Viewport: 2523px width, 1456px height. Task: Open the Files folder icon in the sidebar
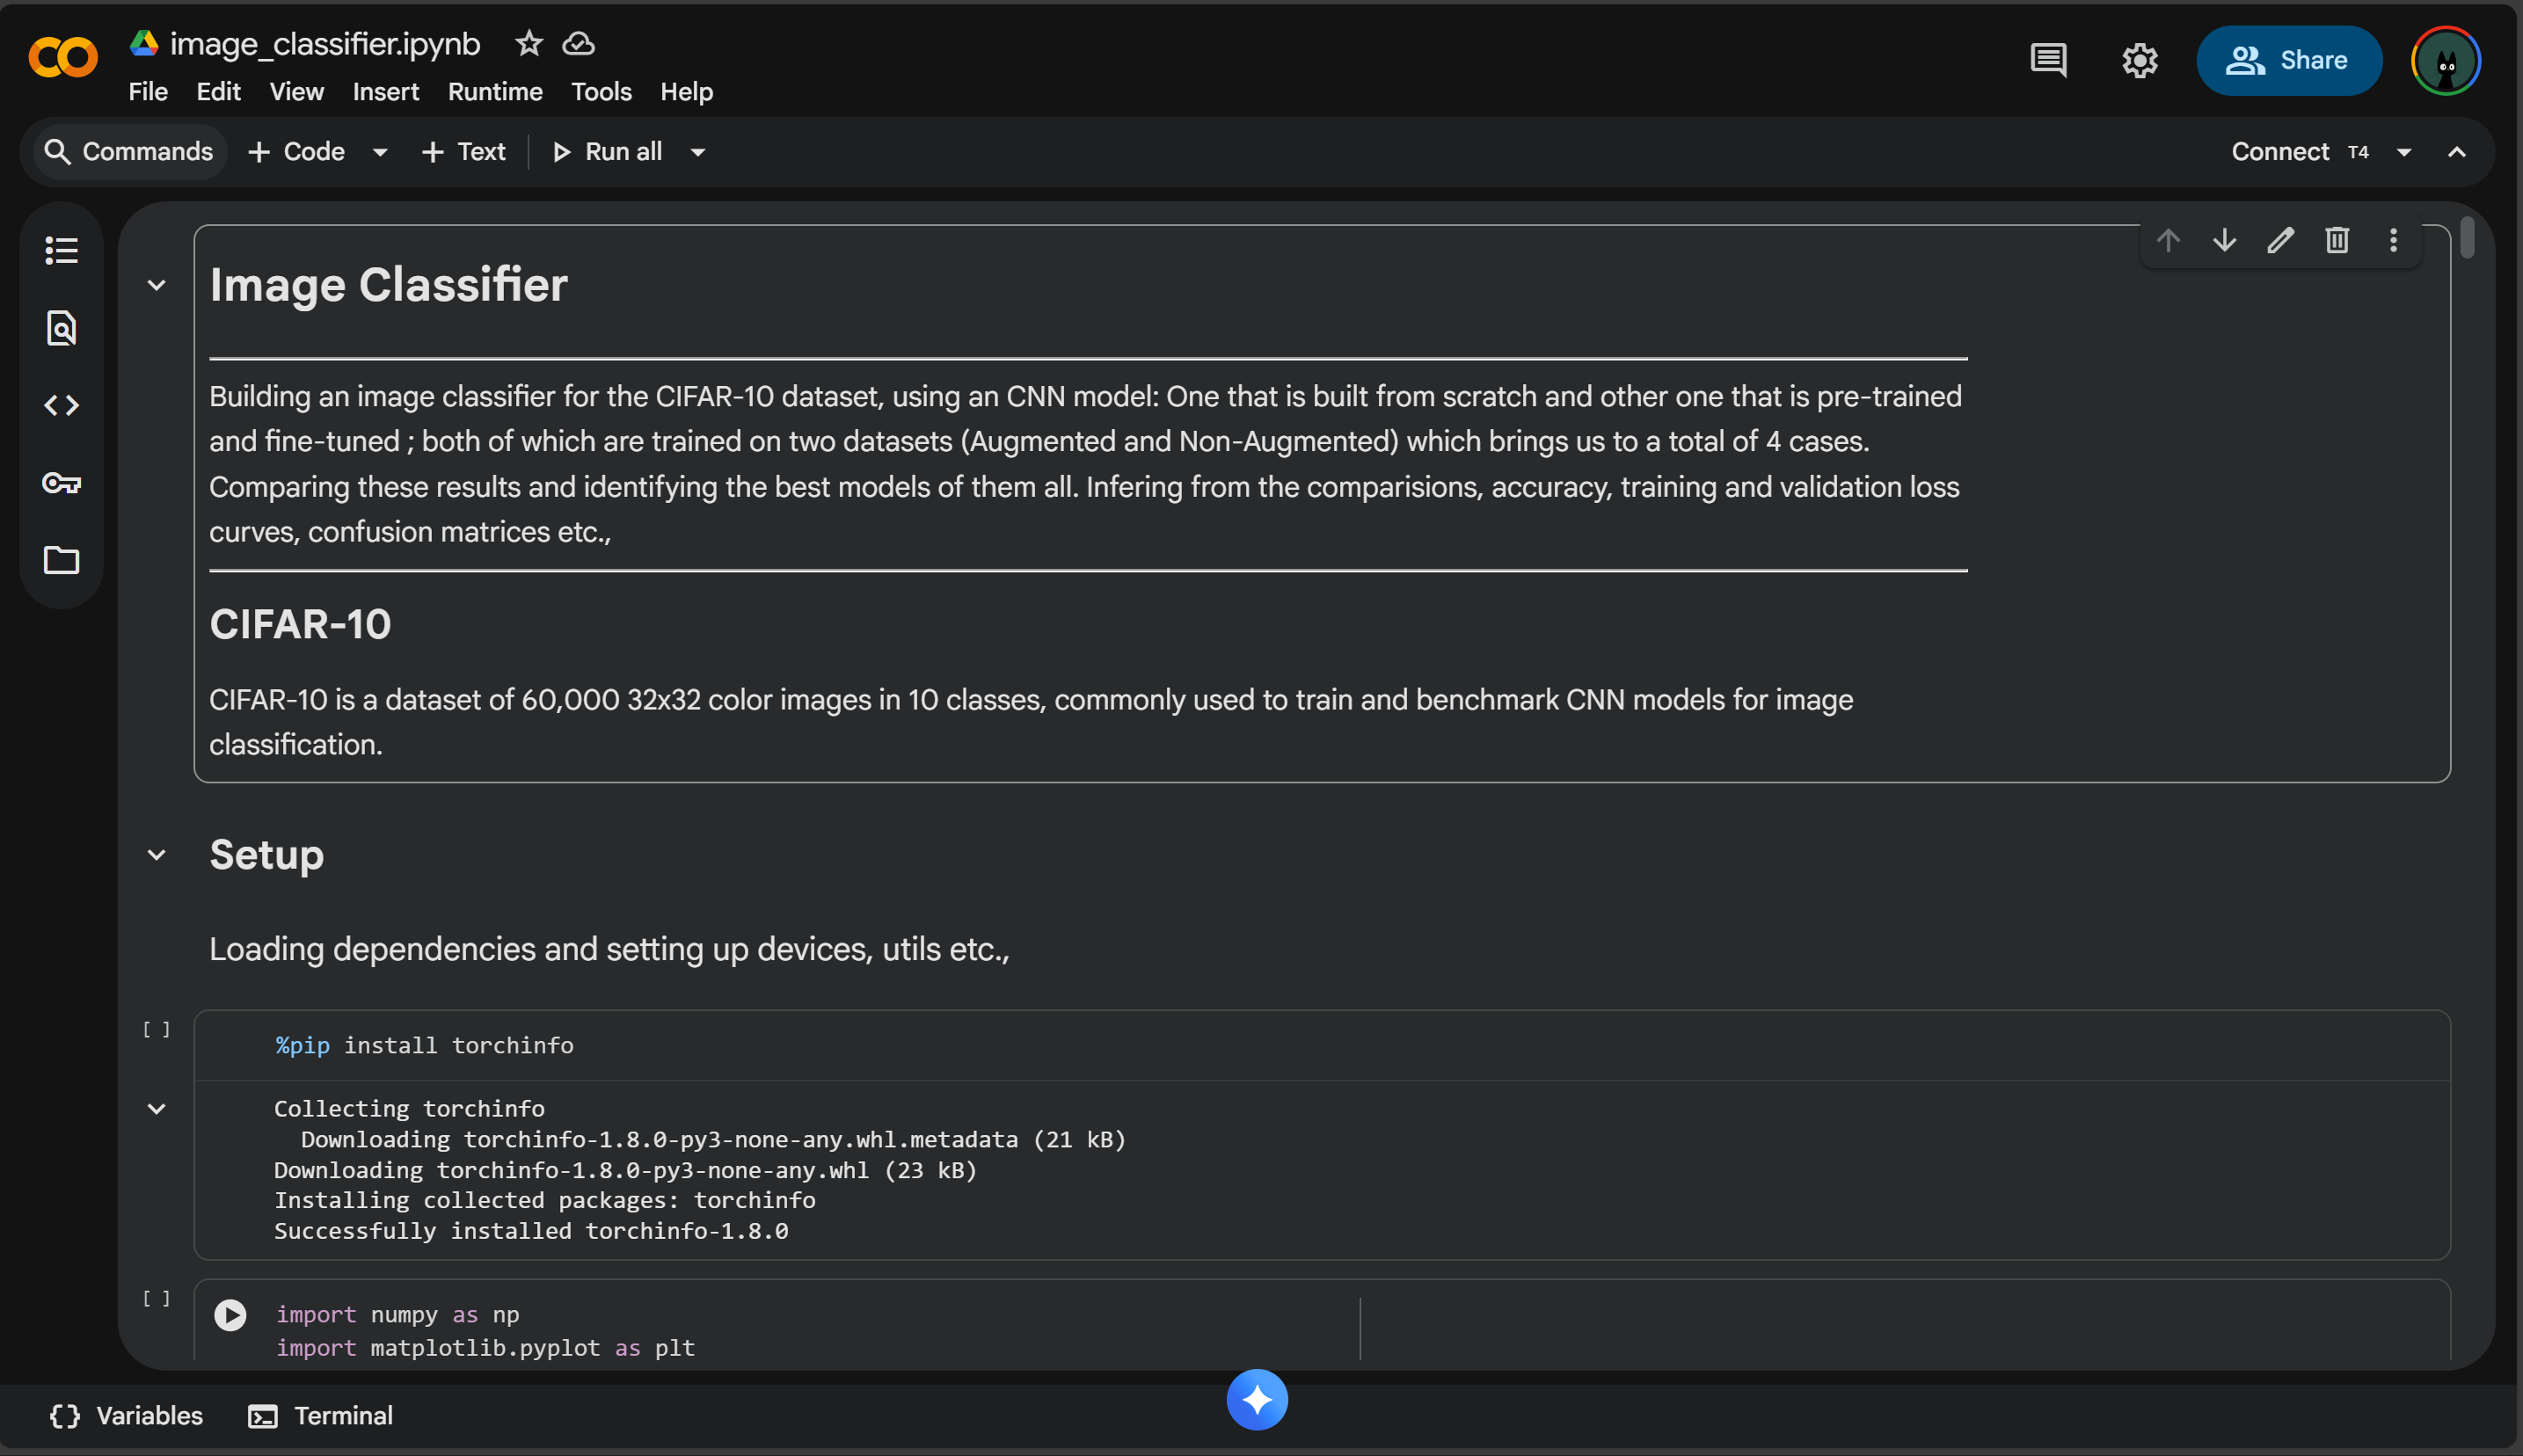[x=61, y=560]
